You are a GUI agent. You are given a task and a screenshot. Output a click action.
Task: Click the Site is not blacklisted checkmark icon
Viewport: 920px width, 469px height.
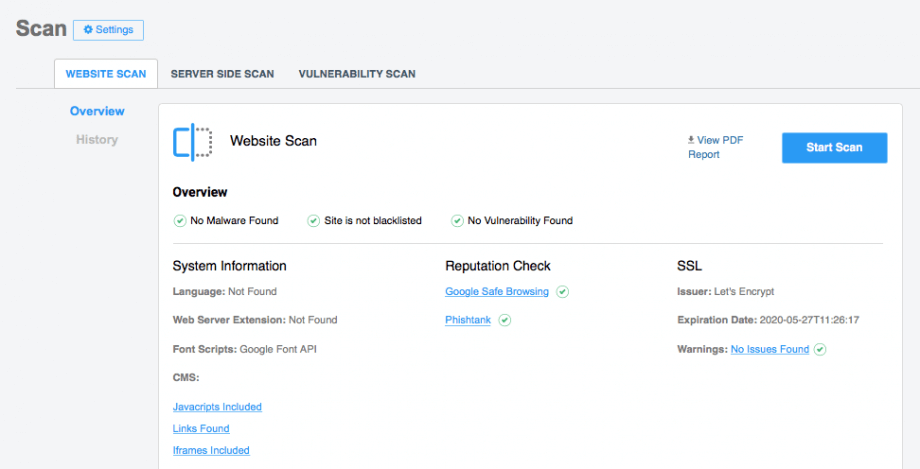pos(313,221)
